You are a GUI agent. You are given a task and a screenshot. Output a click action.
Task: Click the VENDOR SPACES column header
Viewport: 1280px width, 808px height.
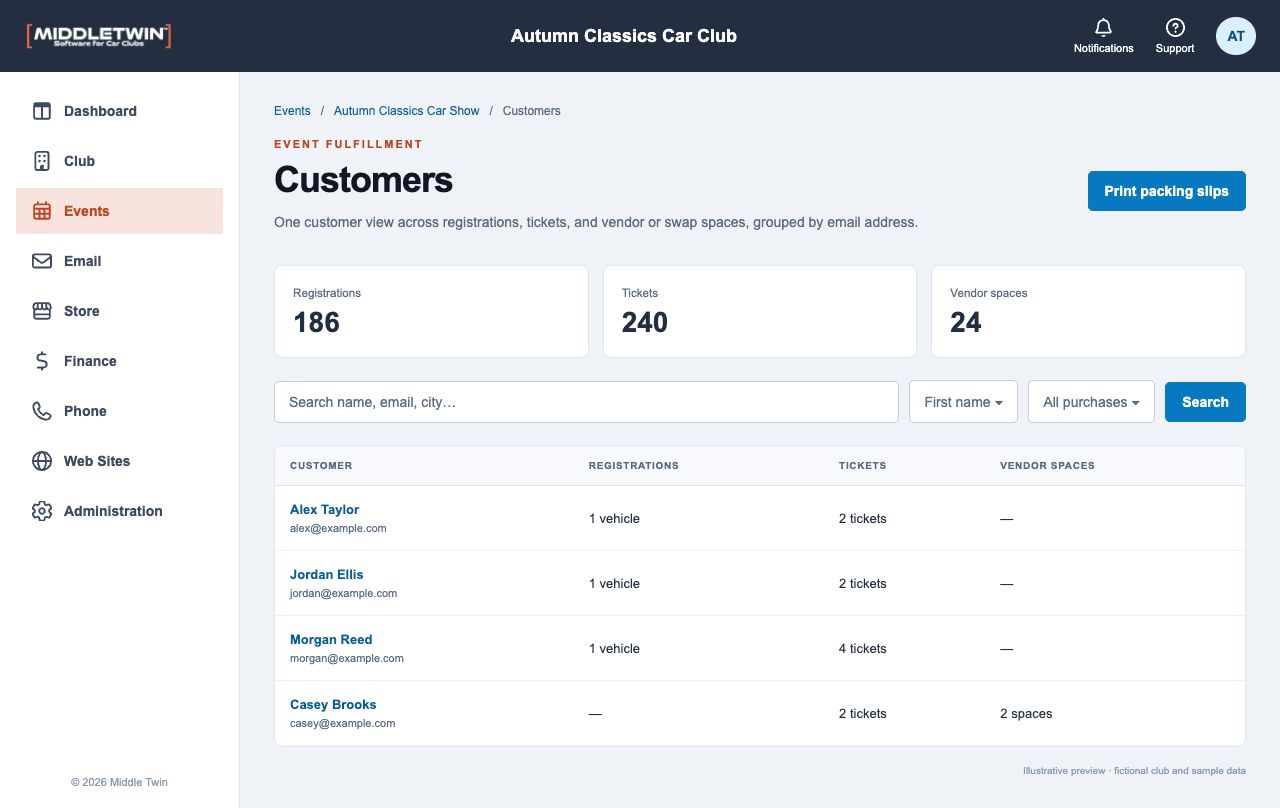[1047, 466]
